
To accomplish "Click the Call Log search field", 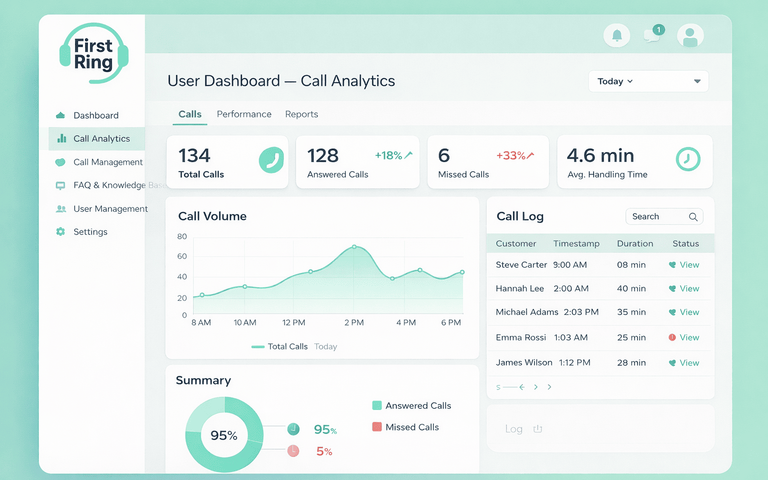I will pyautogui.click(x=655, y=217).
